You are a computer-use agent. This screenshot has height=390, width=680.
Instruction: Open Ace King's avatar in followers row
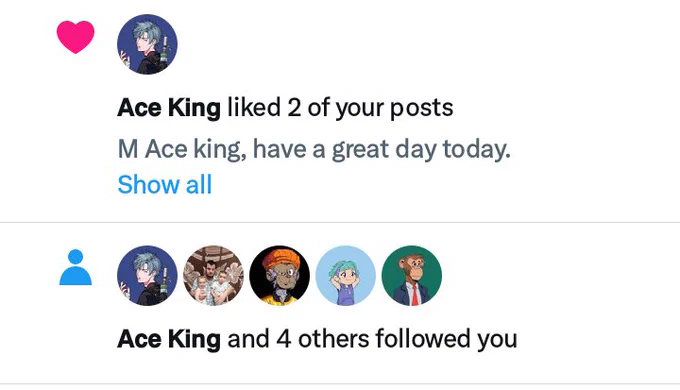pyautogui.click(x=147, y=276)
